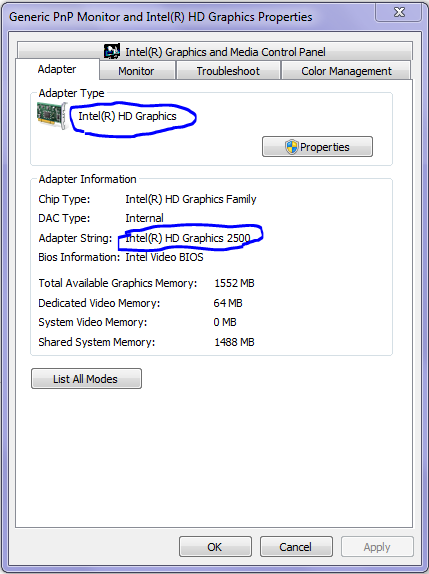Click the dialog title bar text
429x574 pixels.
(x=161, y=17)
